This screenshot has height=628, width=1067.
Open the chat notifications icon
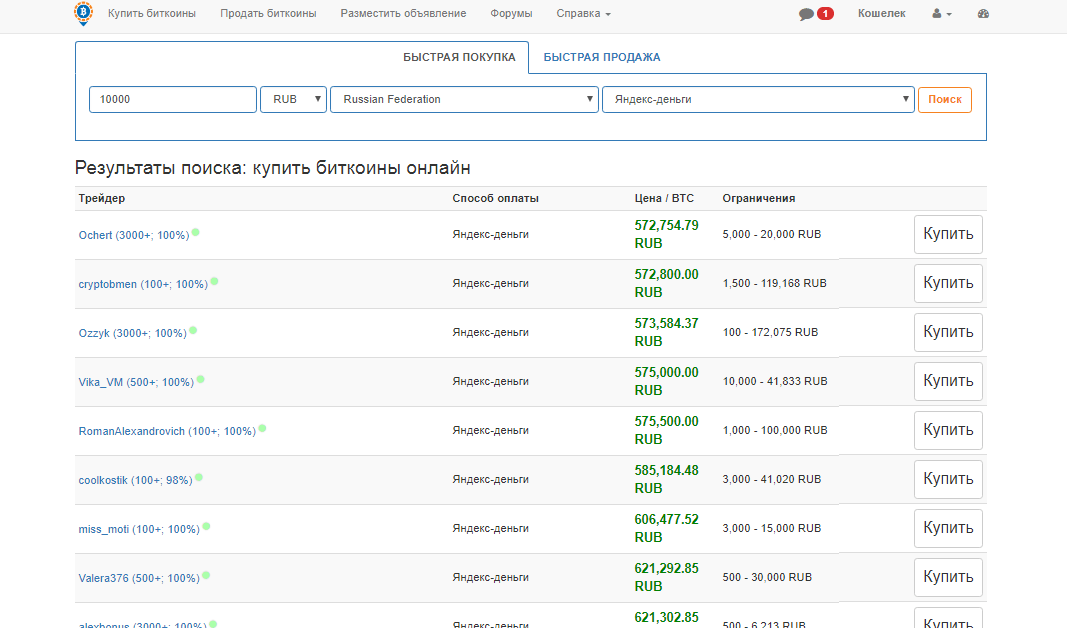pyautogui.click(x=806, y=14)
